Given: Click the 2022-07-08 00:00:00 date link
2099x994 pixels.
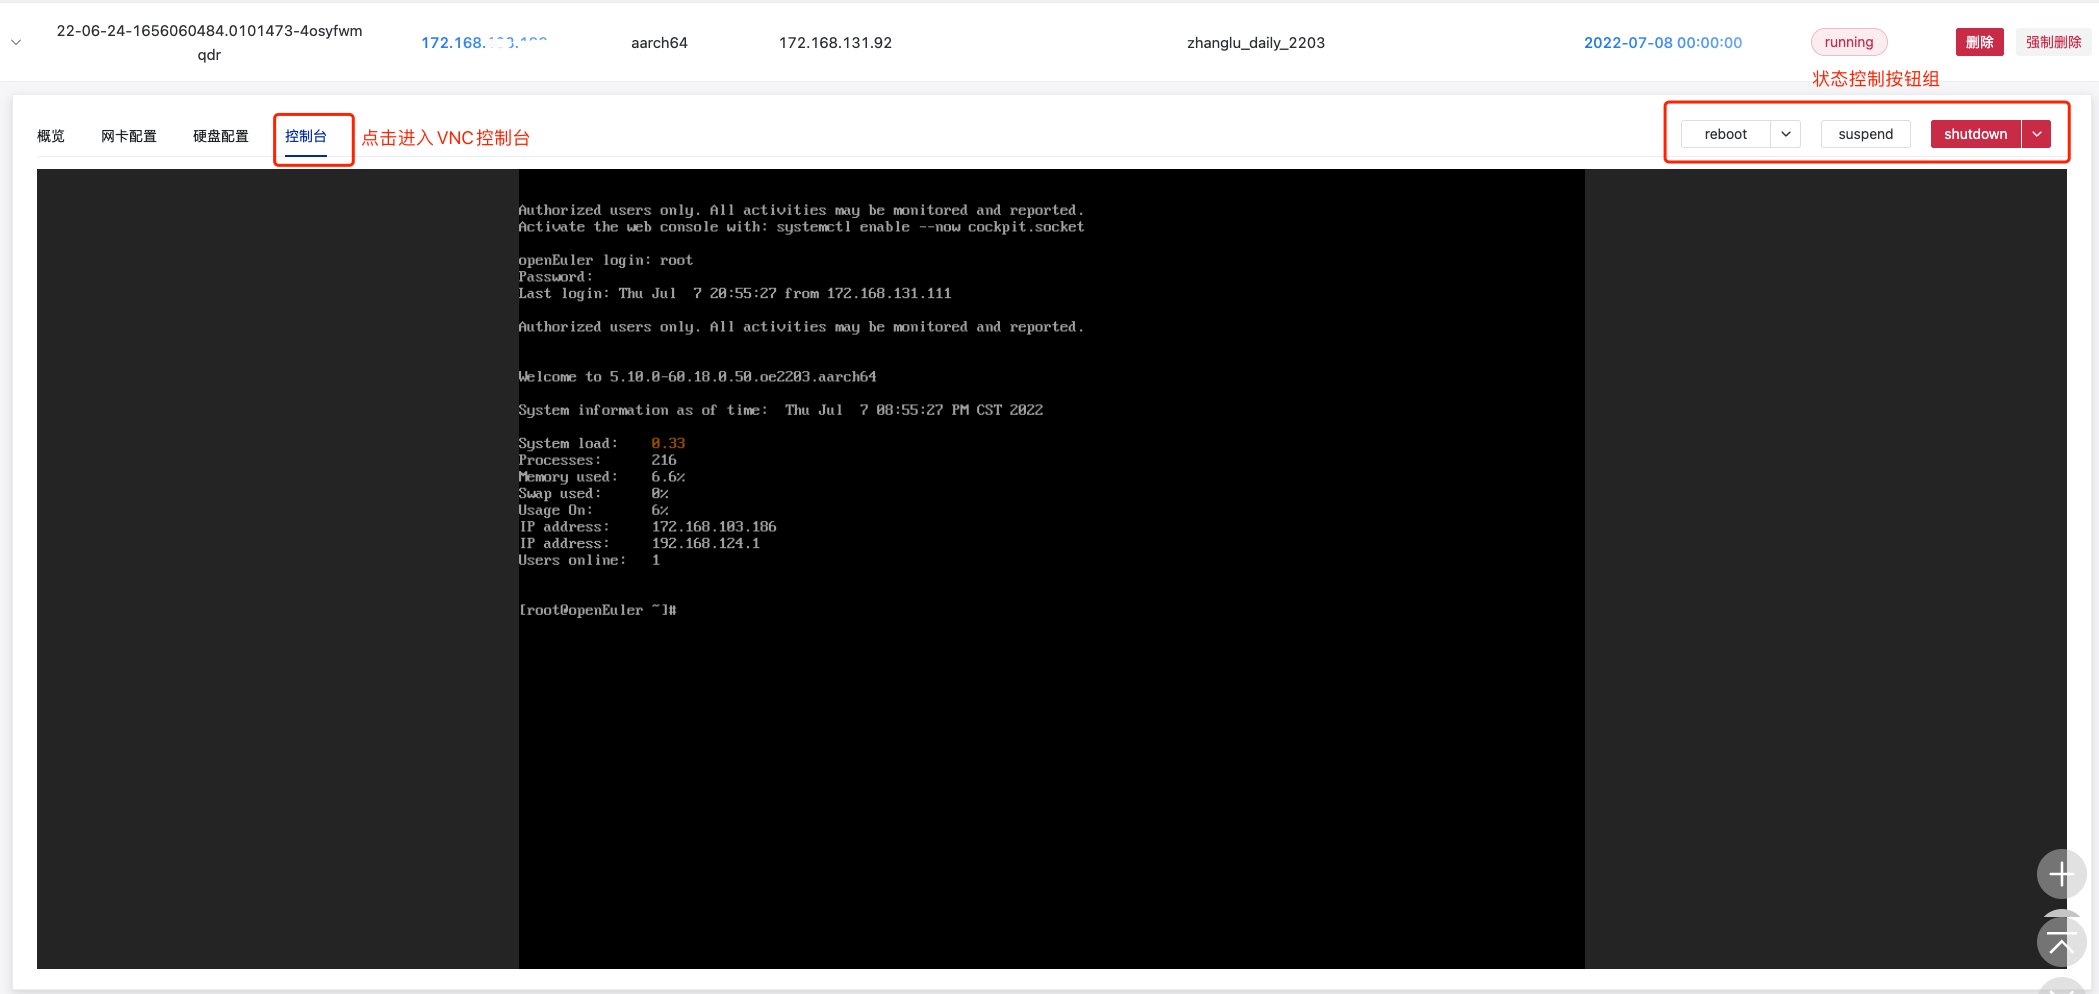Looking at the screenshot, I should click(1662, 43).
